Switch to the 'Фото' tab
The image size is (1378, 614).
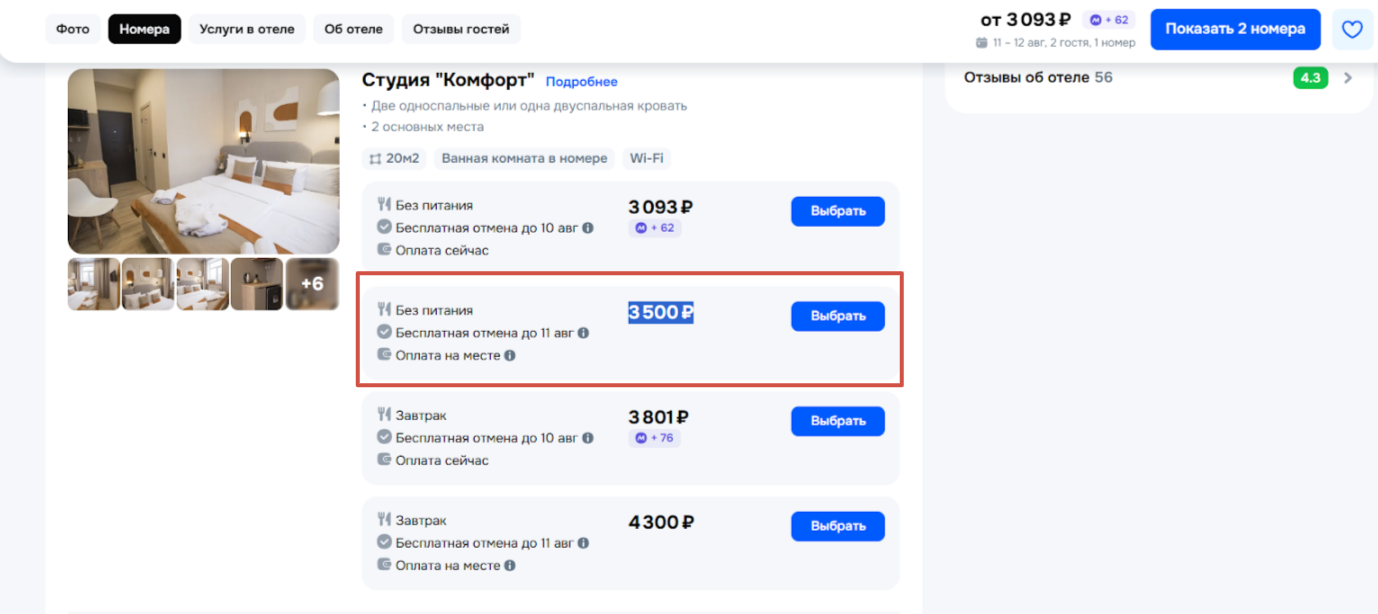click(x=73, y=29)
